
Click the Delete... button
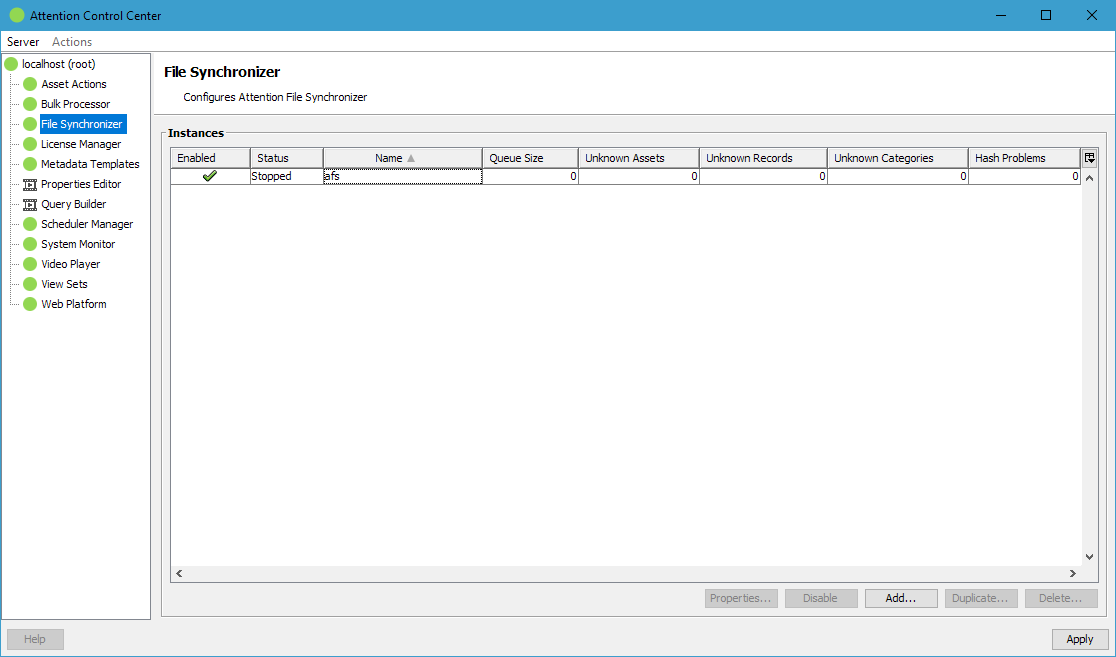[x=1060, y=598]
